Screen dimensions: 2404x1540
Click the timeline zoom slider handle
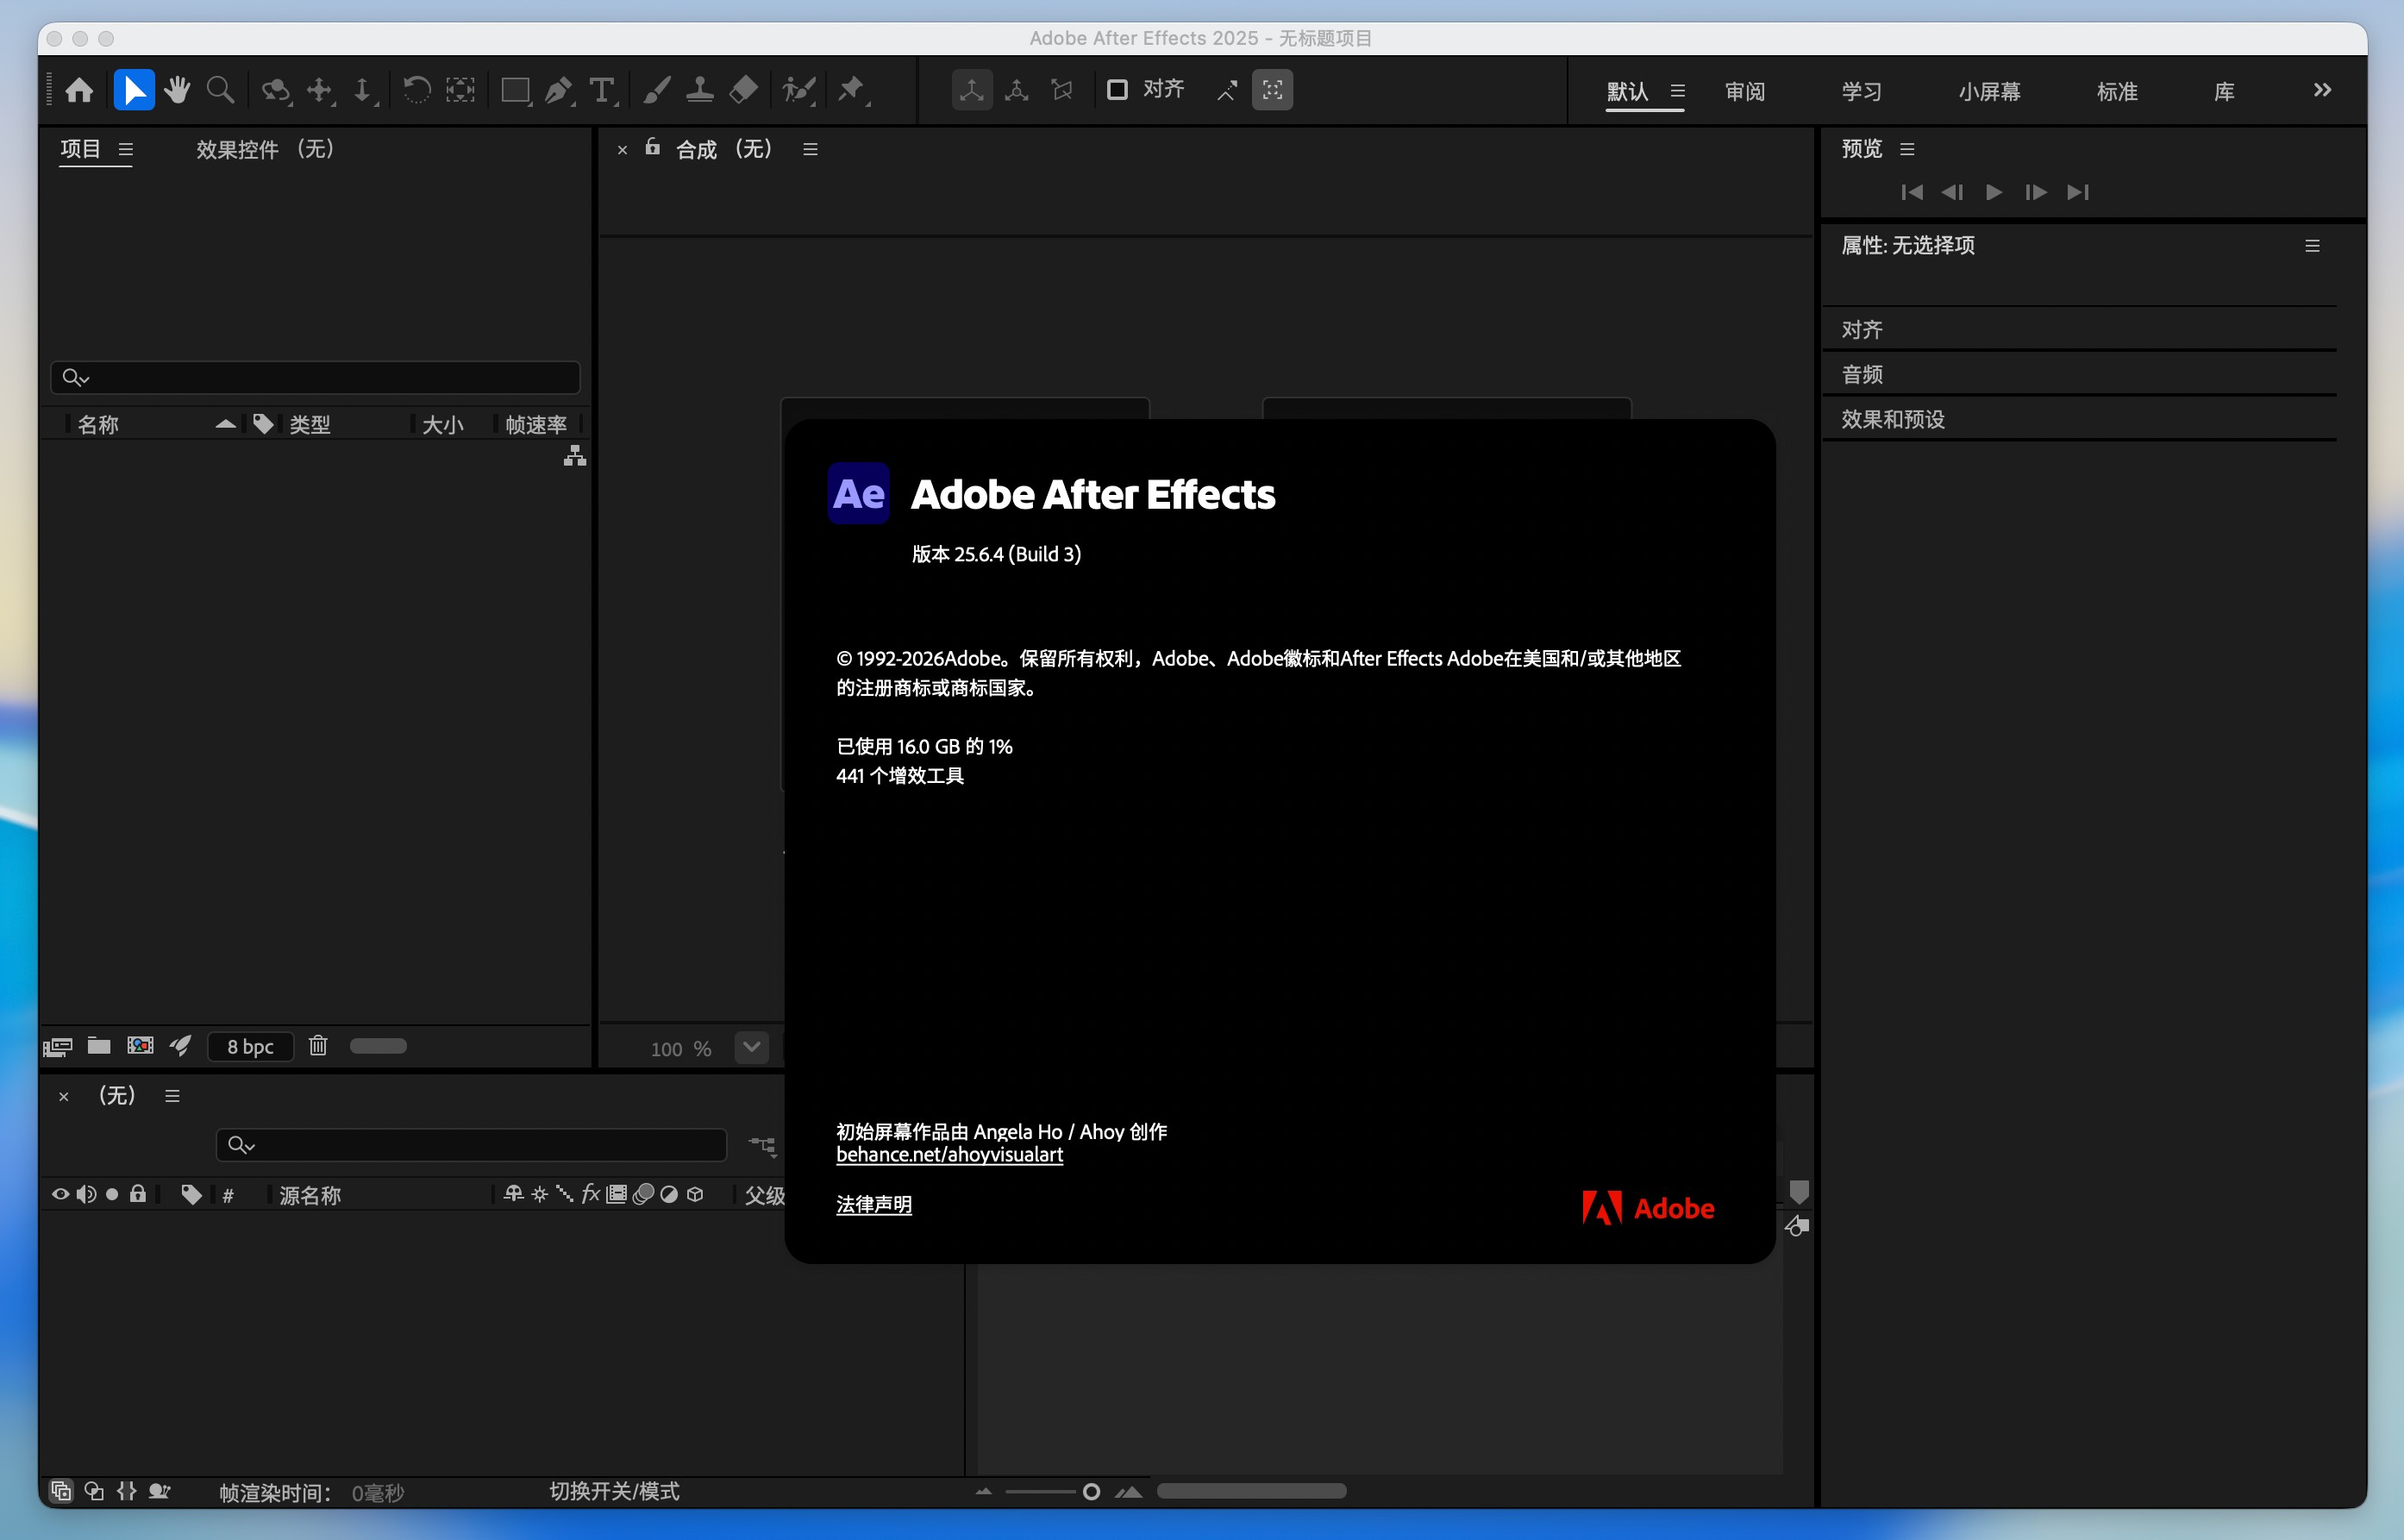tap(1091, 1492)
